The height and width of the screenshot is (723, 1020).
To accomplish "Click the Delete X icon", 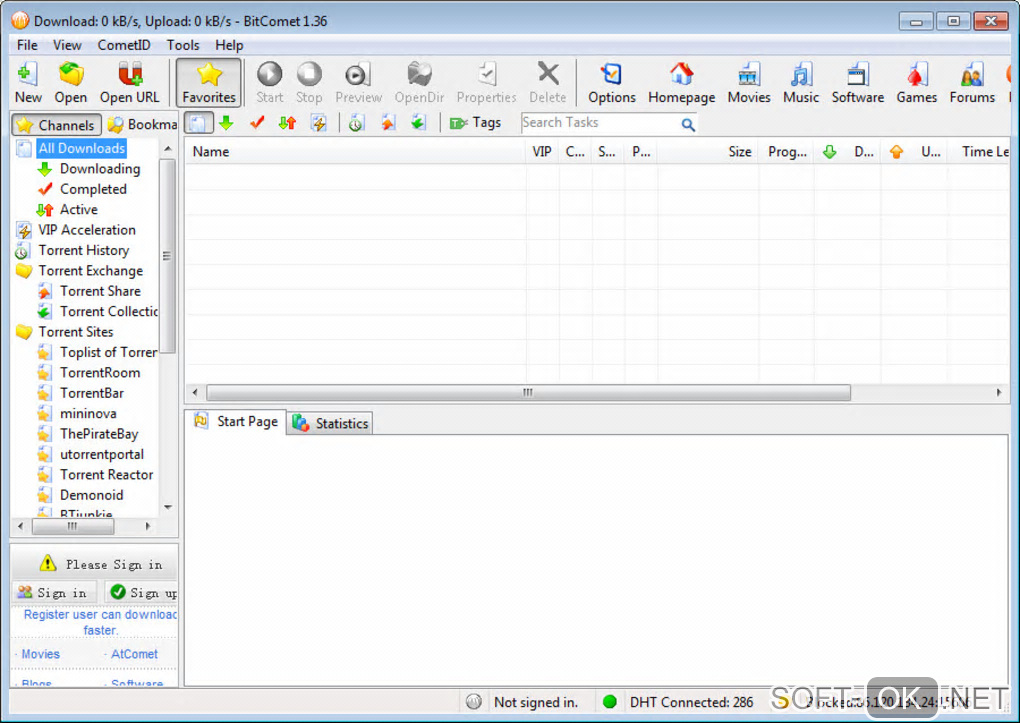I will point(548,83).
